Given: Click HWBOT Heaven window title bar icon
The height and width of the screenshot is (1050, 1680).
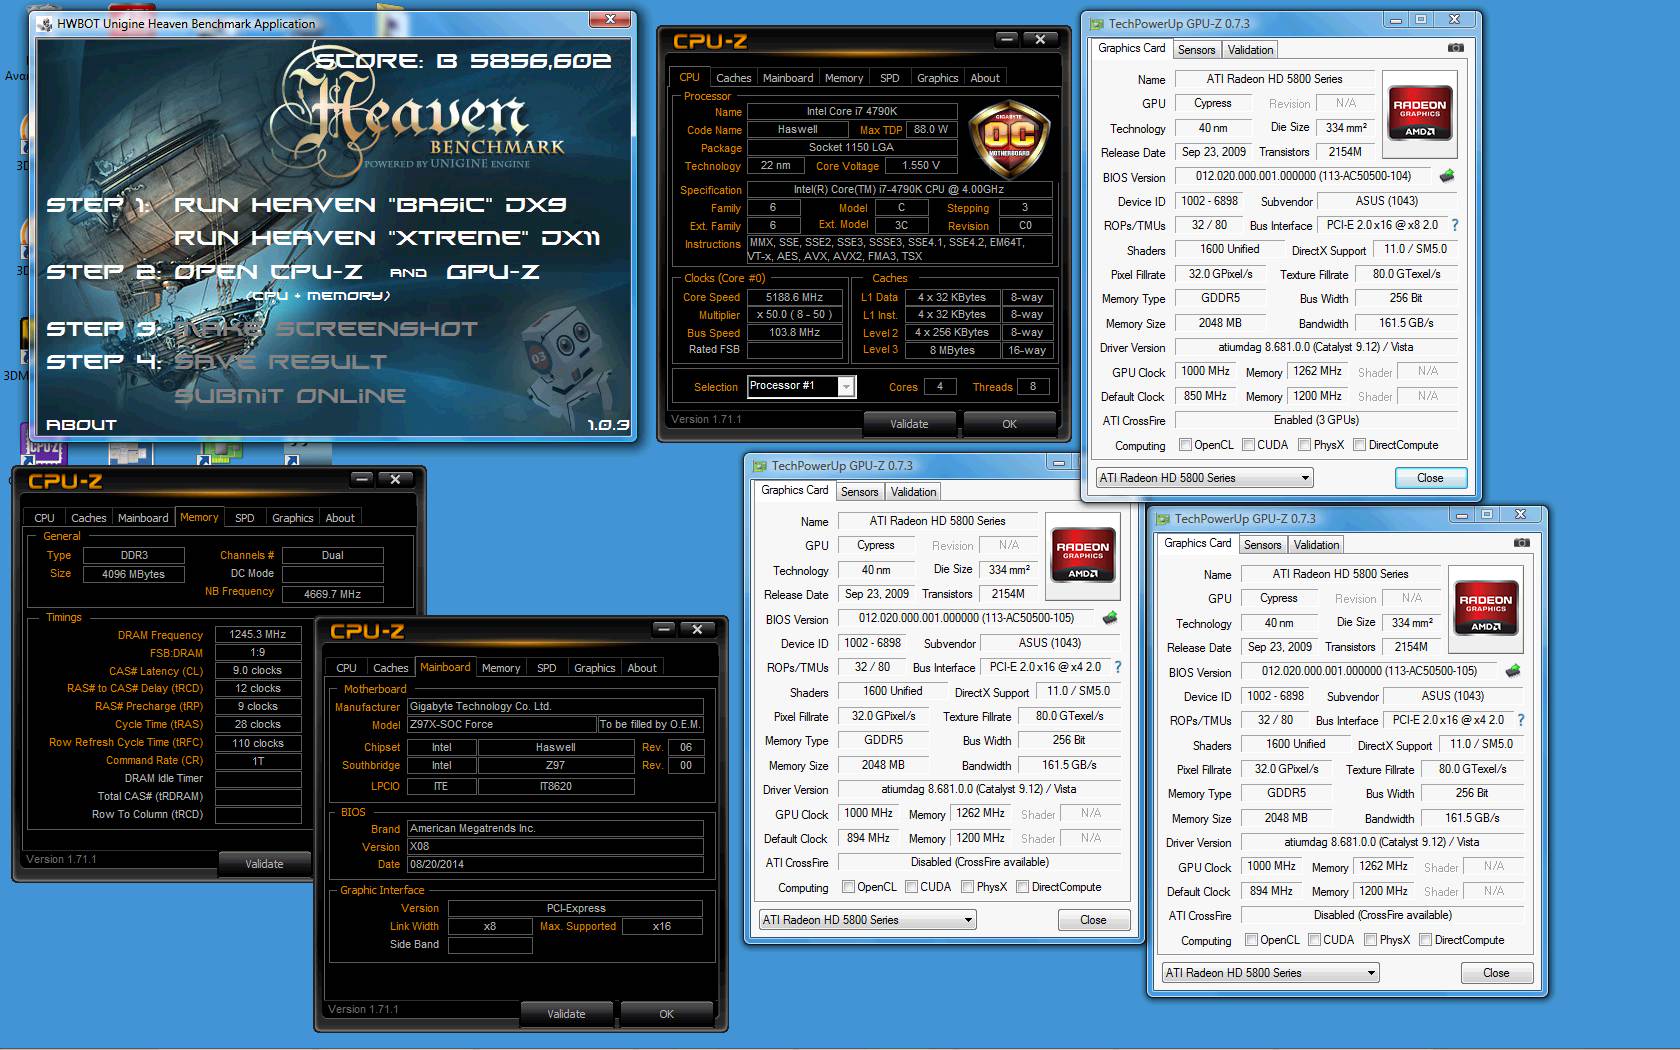Looking at the screenshot, I should tap(45, 24).
